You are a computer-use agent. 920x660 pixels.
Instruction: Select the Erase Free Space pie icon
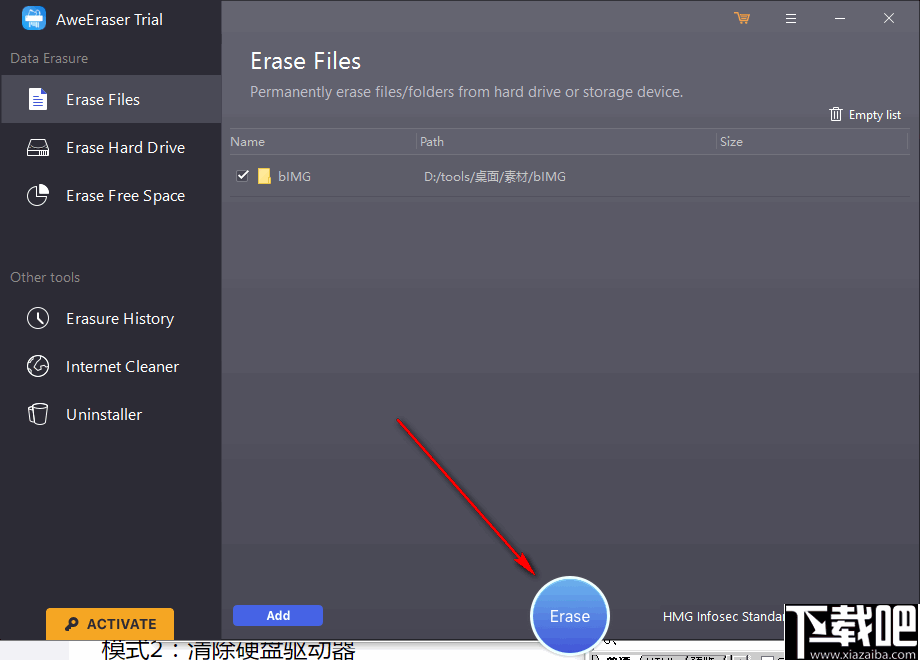click(x=38, y=195)
